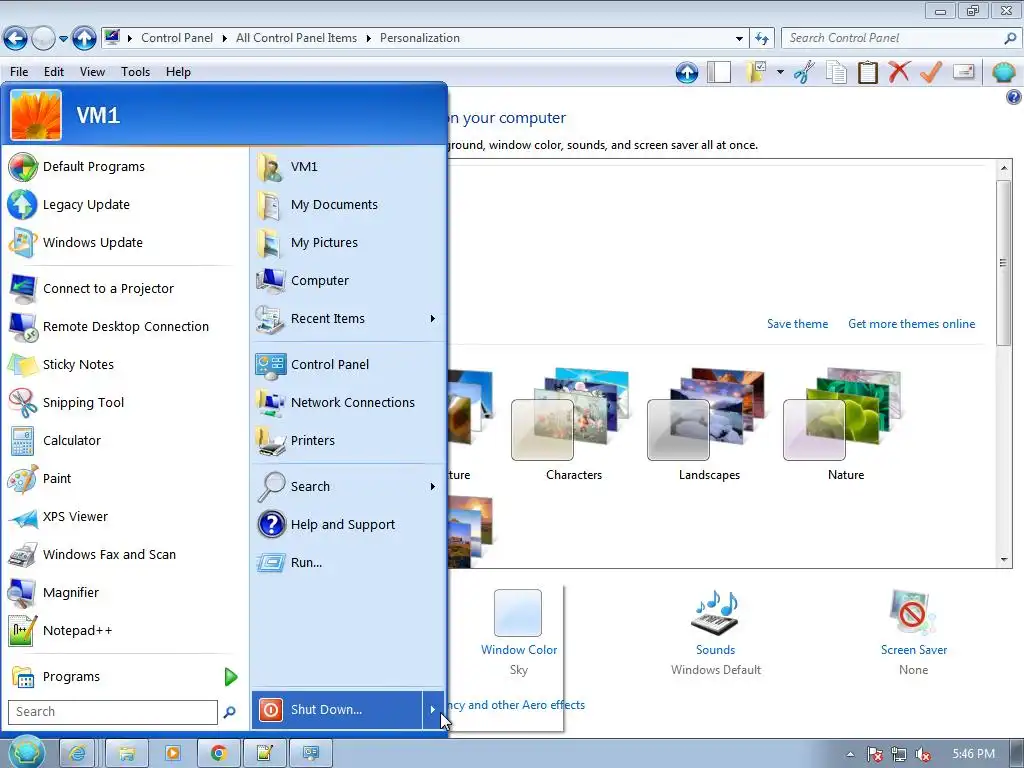Open Calculator
The width and height of the screenshot is (1024, 768).
tap(124, 440)
